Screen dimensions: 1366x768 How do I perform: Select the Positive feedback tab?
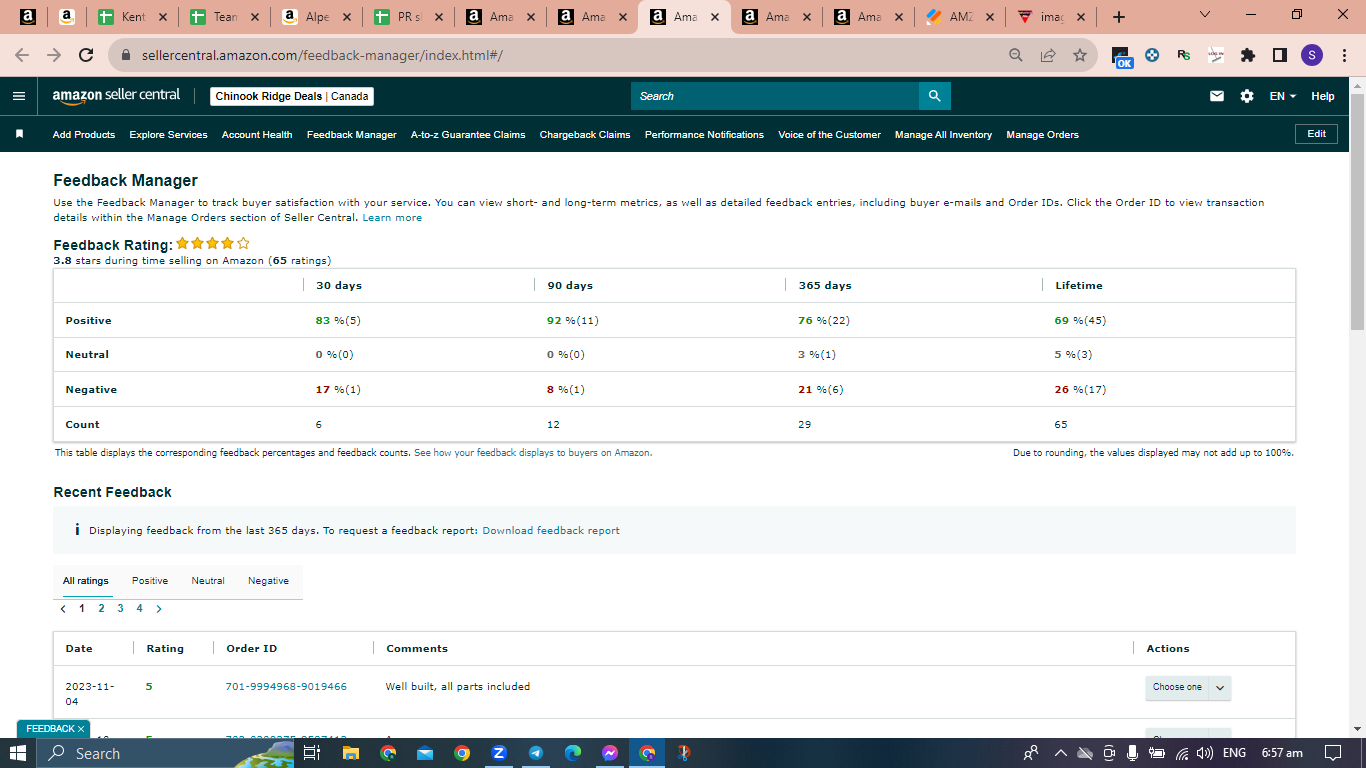click(150, 581)
